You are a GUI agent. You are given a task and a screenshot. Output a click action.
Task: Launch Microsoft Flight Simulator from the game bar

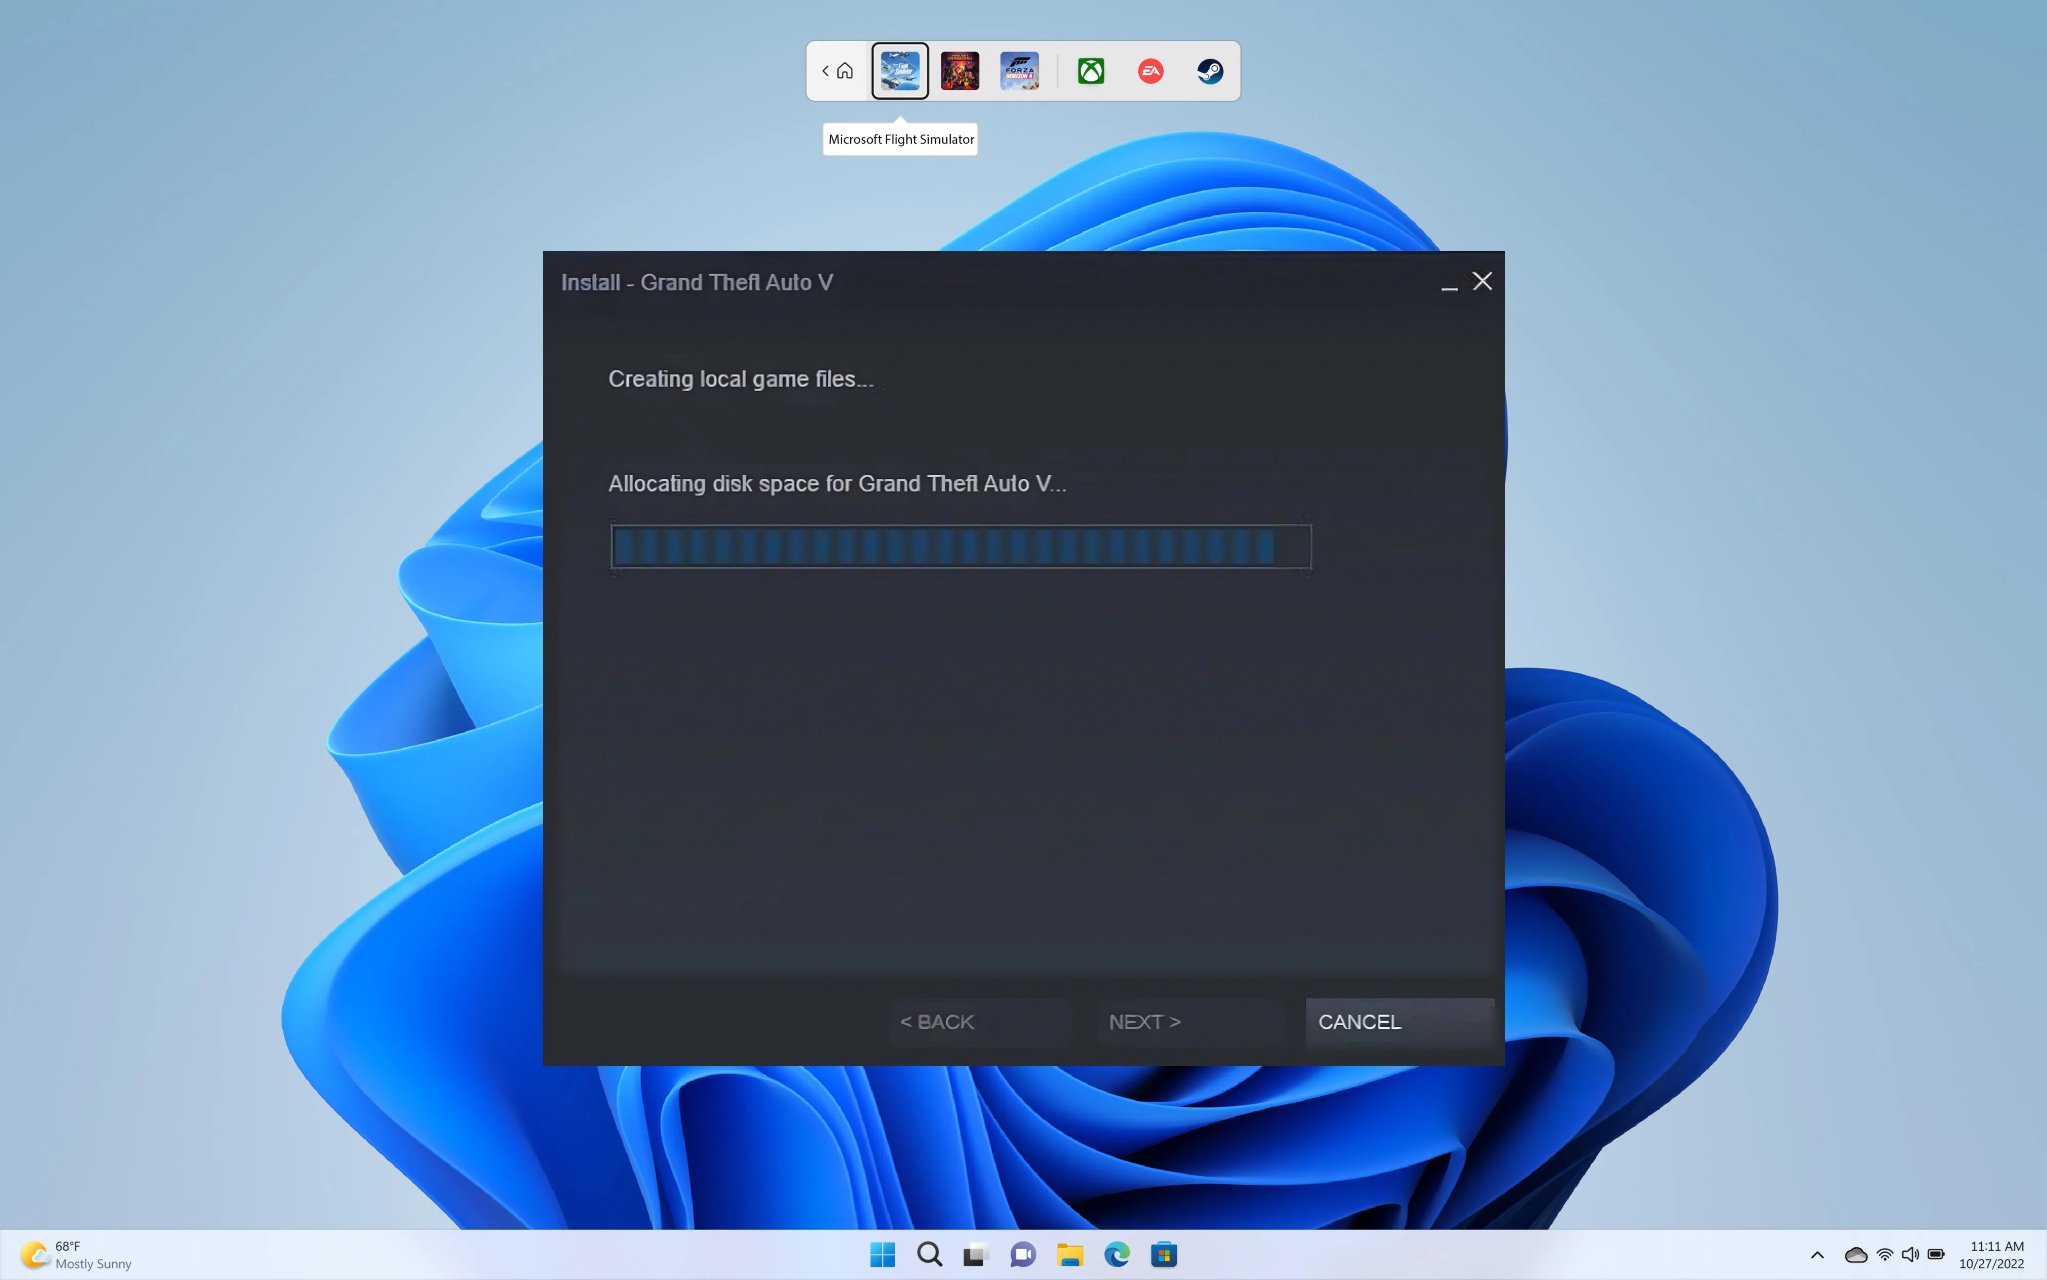click(899, 71)
